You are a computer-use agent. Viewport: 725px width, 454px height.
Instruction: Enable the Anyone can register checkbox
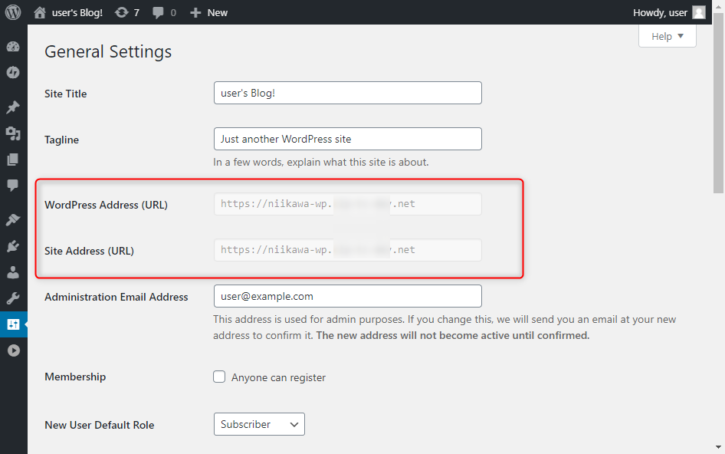219,377
